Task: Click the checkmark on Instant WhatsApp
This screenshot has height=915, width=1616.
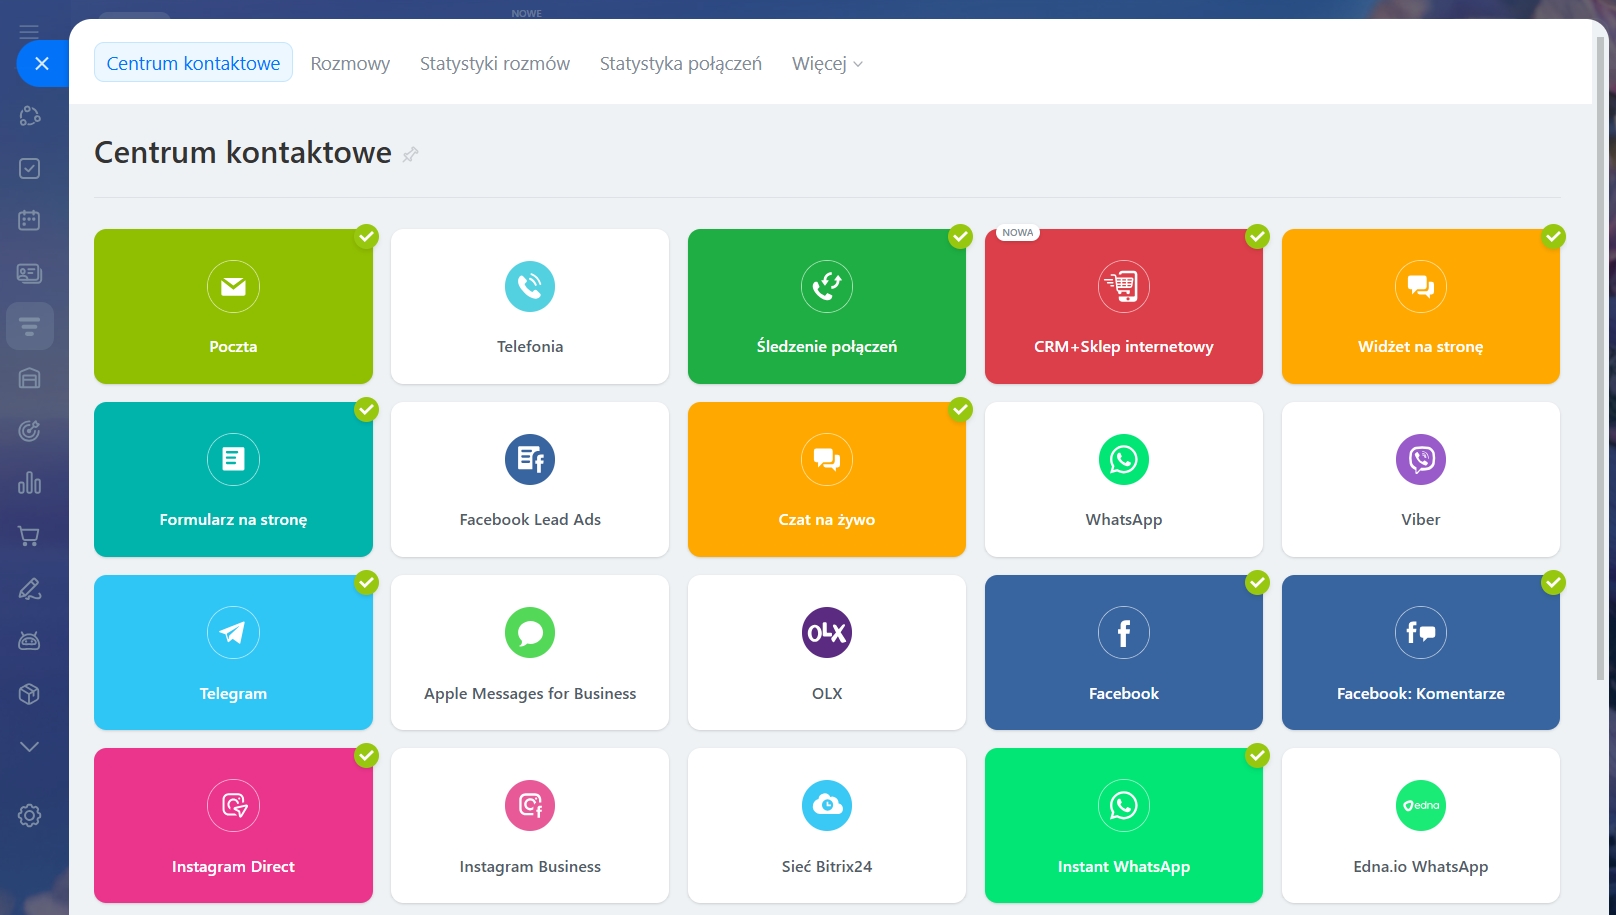Action: pyautogui.click(x=1257, y=755)
